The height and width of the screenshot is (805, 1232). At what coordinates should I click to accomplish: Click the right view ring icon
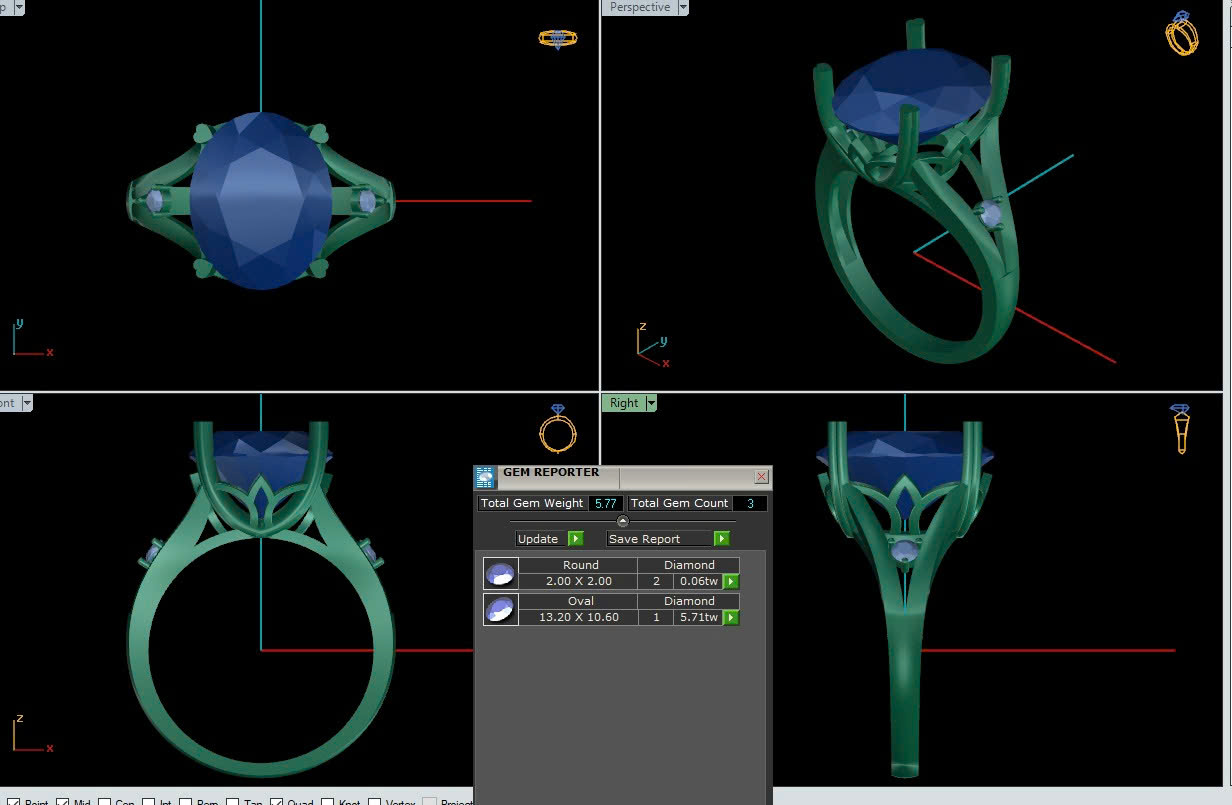[x=1181, y=429]
